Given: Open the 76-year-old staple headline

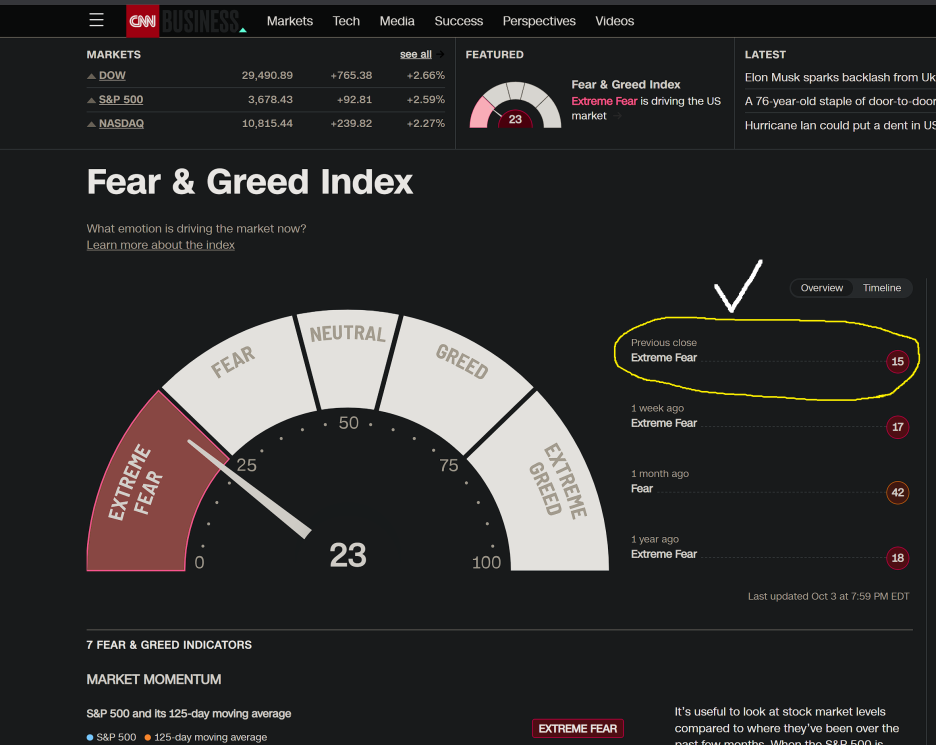Looking at the screenshot, I should tap(840, 101).
